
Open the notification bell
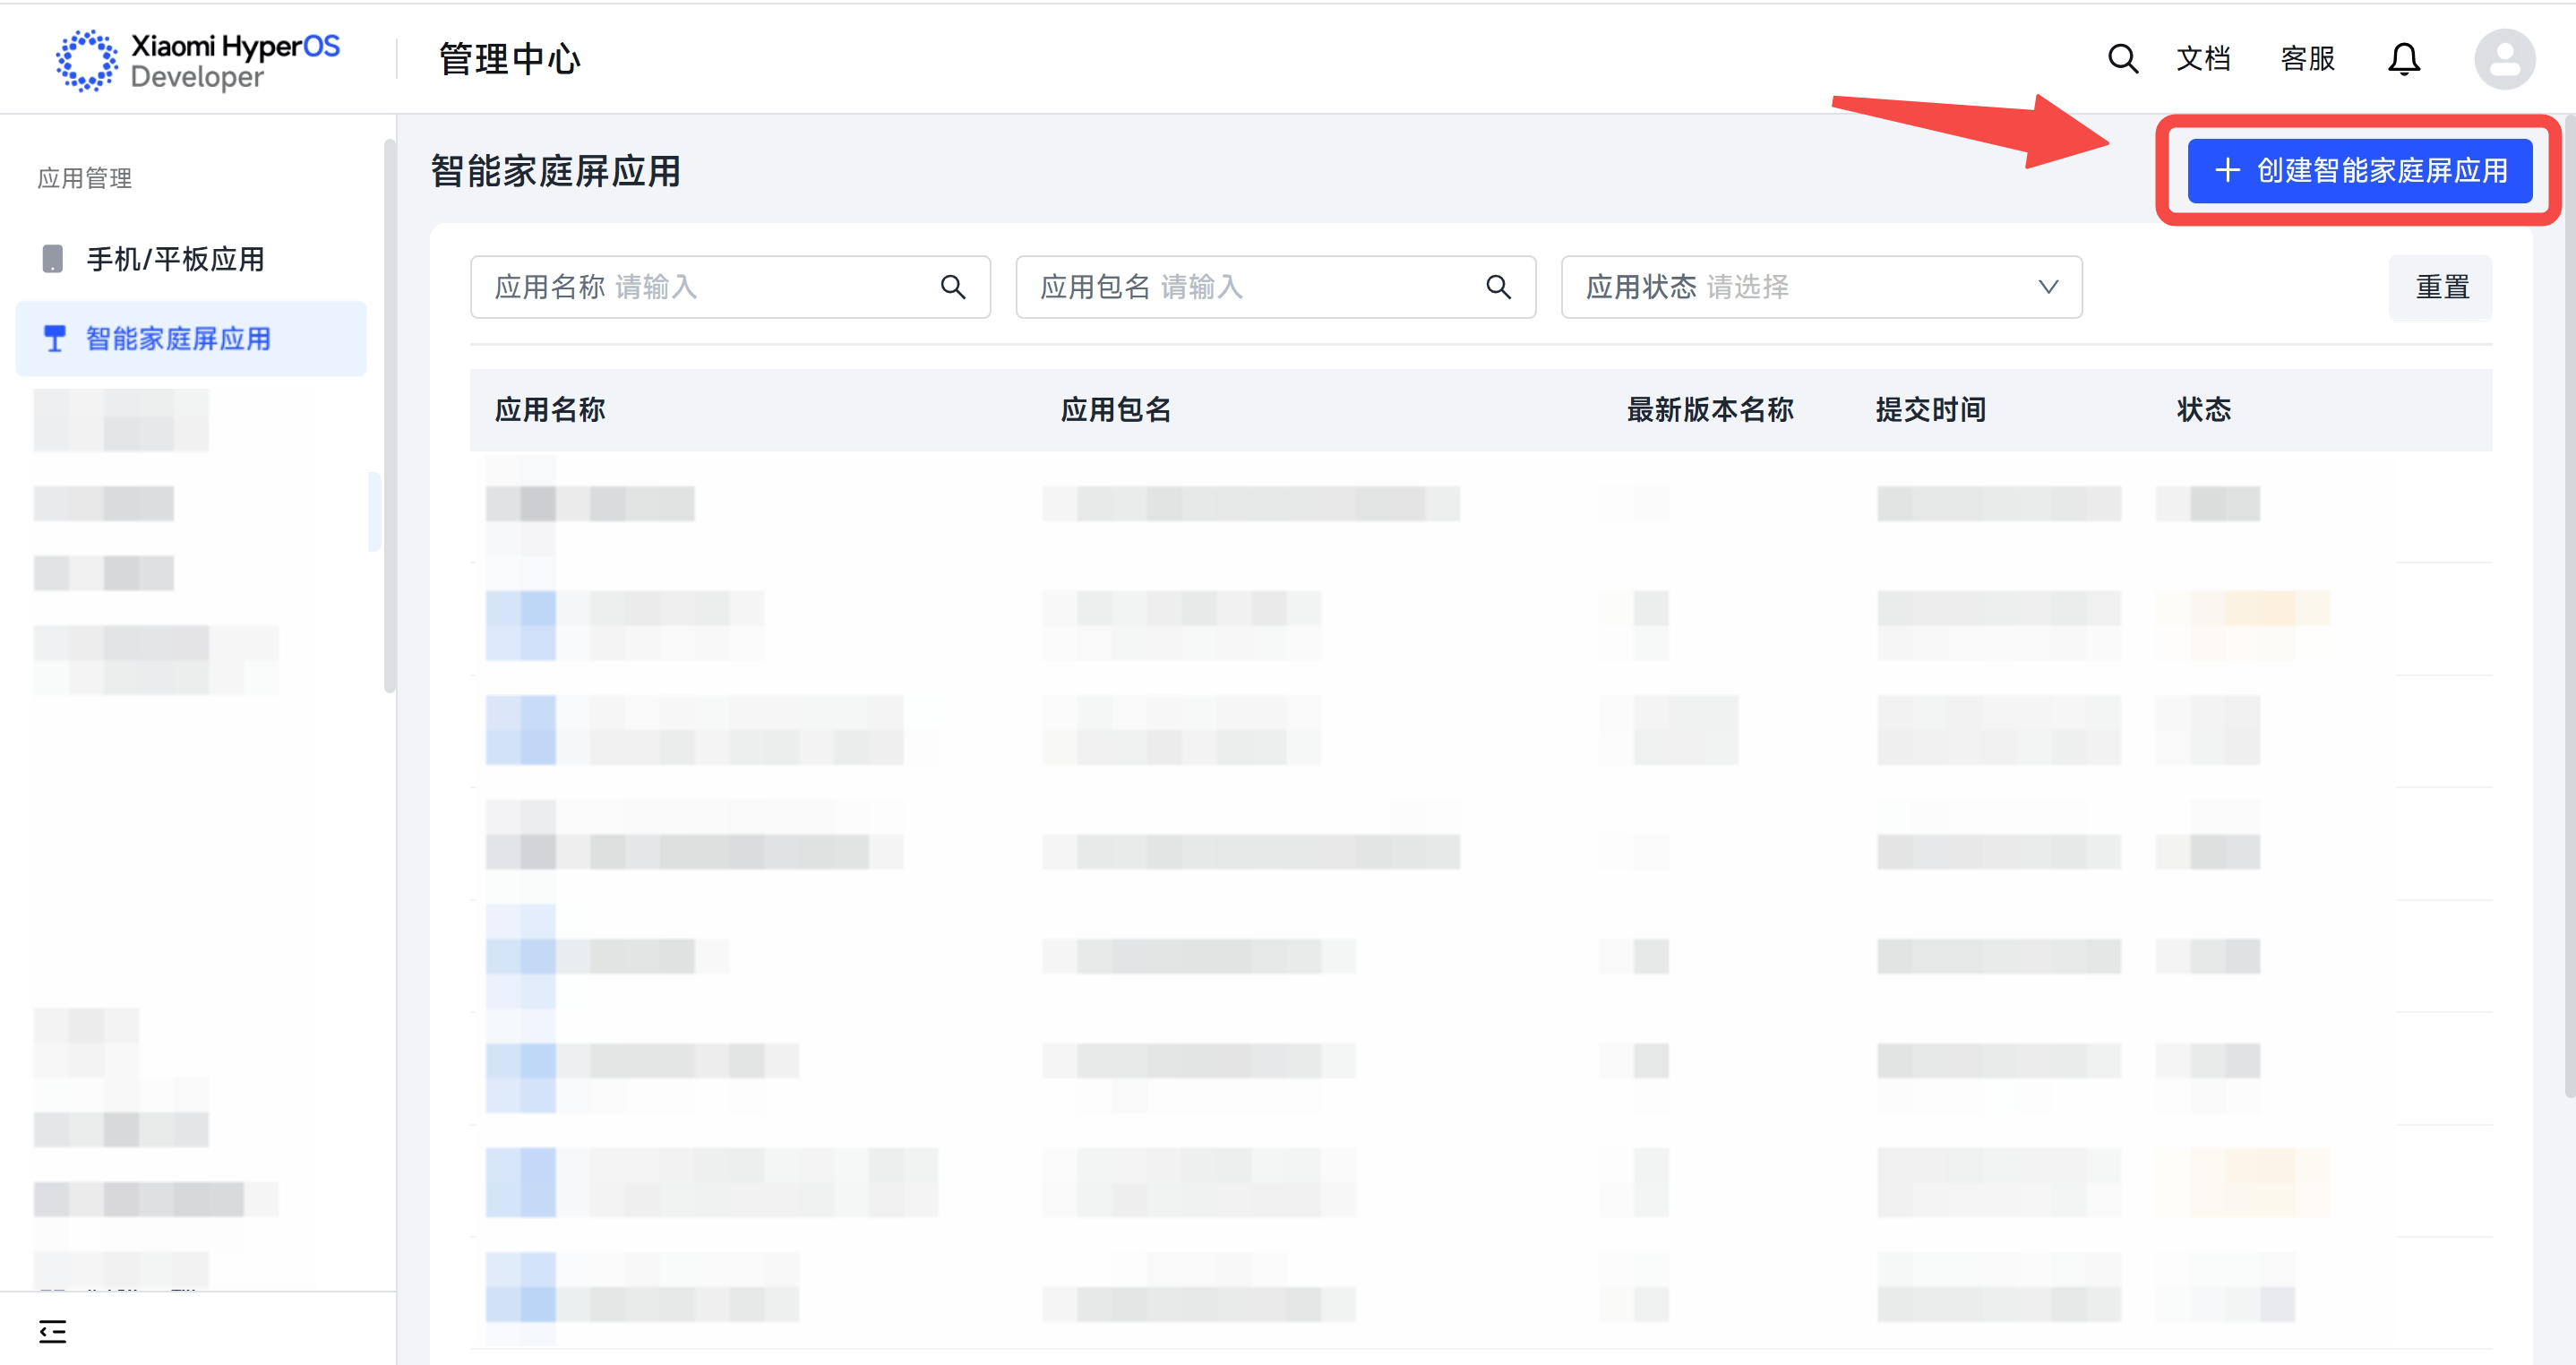[x=2403, y=59]
